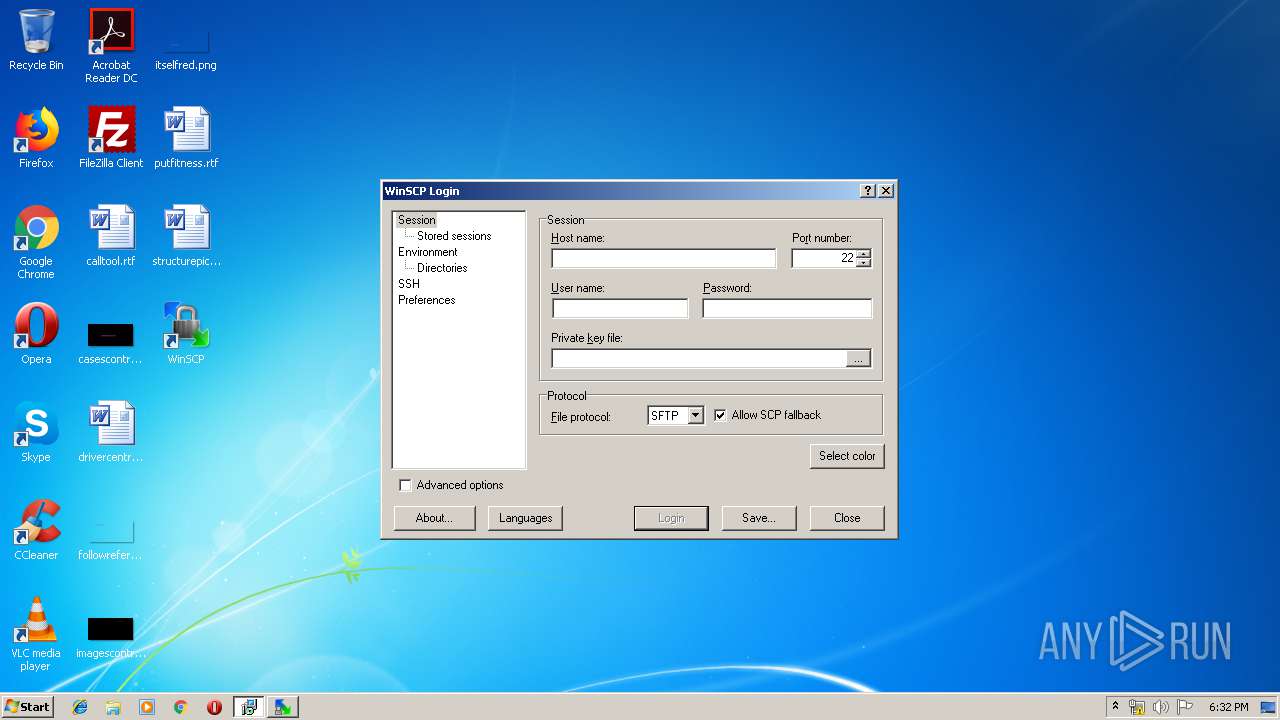Open the WinSCP desktop shortcut
Viewport: 1280px width, 720px height.
186,334
